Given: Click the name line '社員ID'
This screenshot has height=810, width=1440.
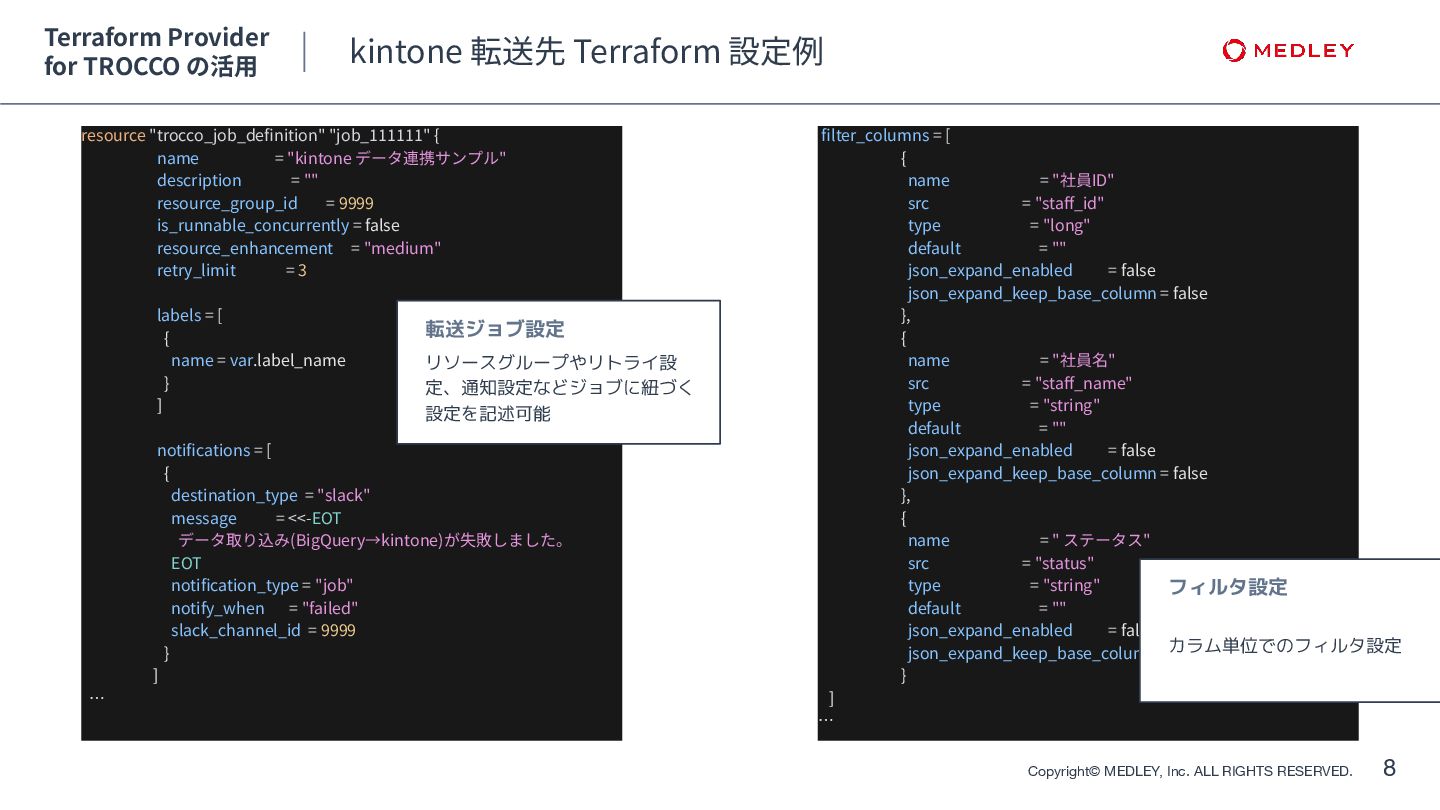Looking at the screenshot, I should (1011, 180).
